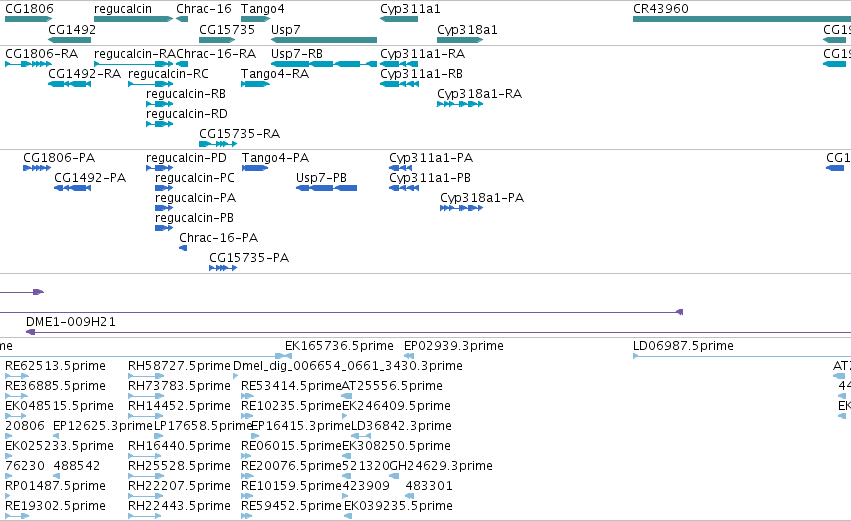Screen dimensions: 851x521
Task: Open EST RH22207.5prime
Action: click(x=180, y=486)
